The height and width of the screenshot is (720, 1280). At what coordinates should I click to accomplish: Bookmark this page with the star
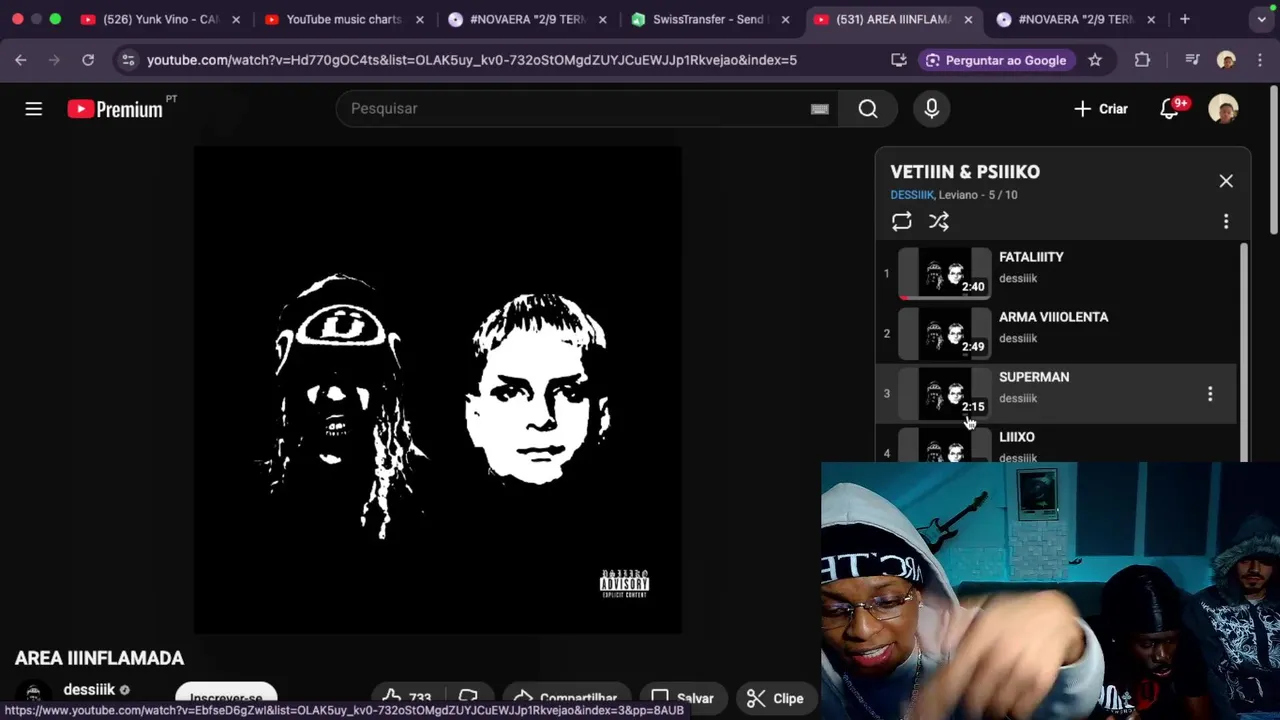coord(1095,60)
